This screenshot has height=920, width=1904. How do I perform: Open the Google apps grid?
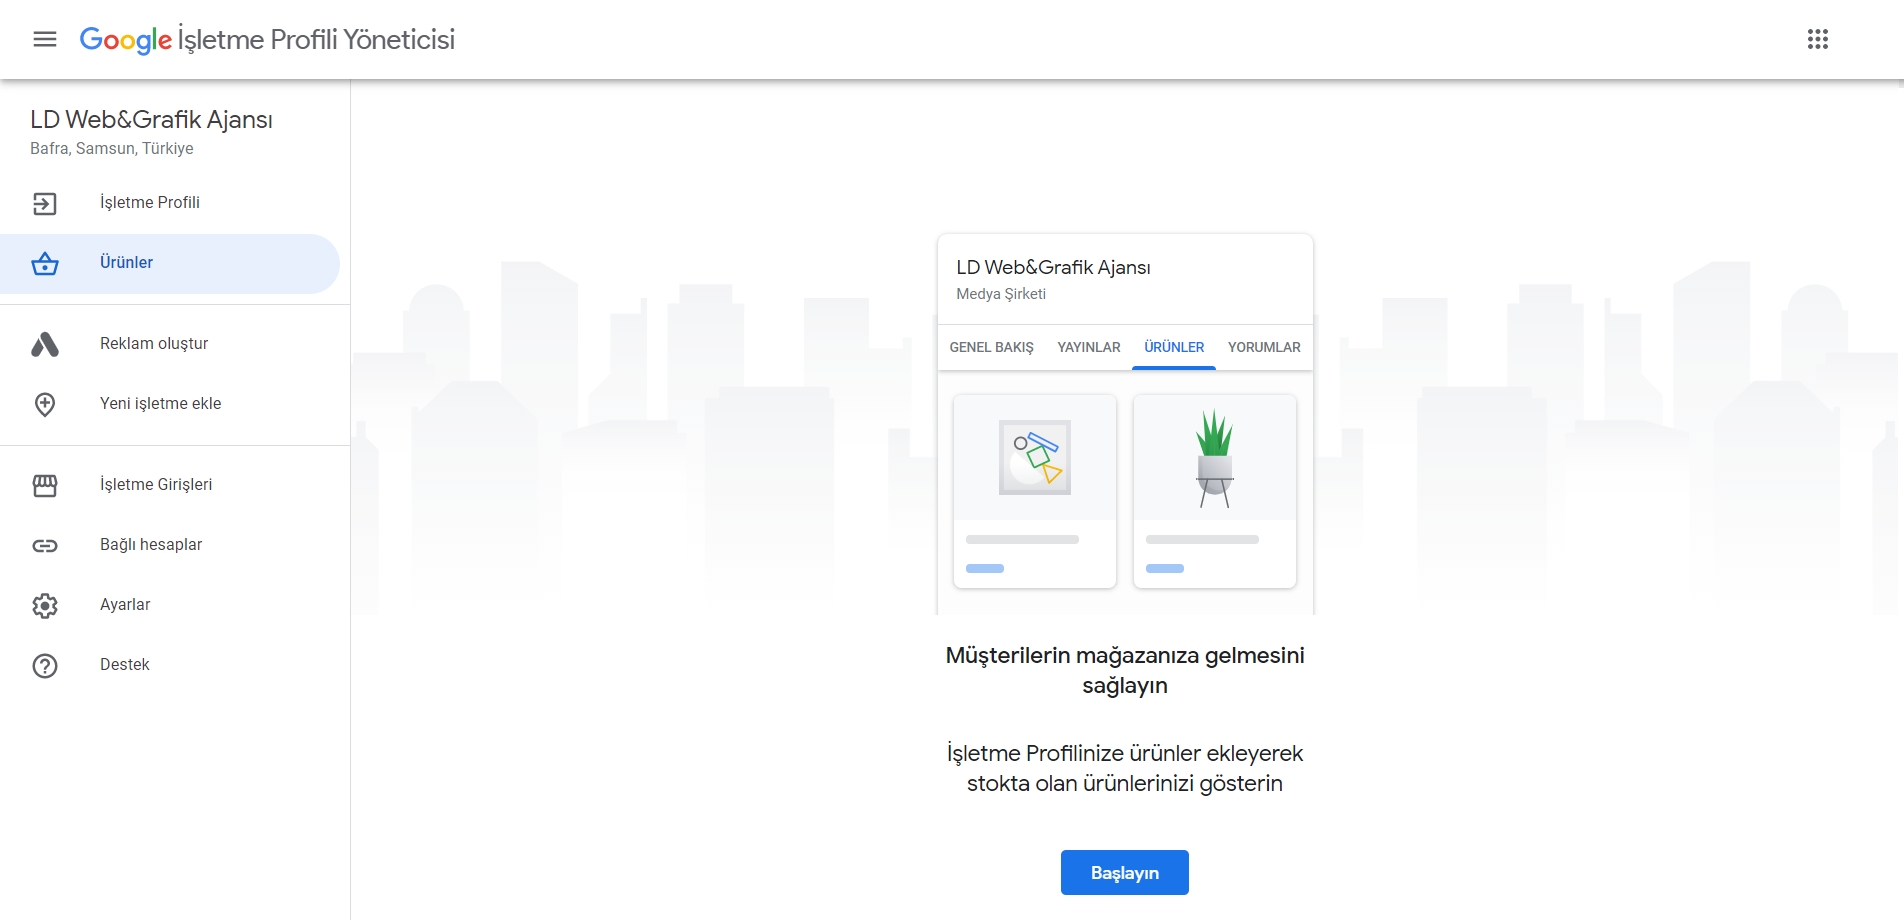[1818, 39]
